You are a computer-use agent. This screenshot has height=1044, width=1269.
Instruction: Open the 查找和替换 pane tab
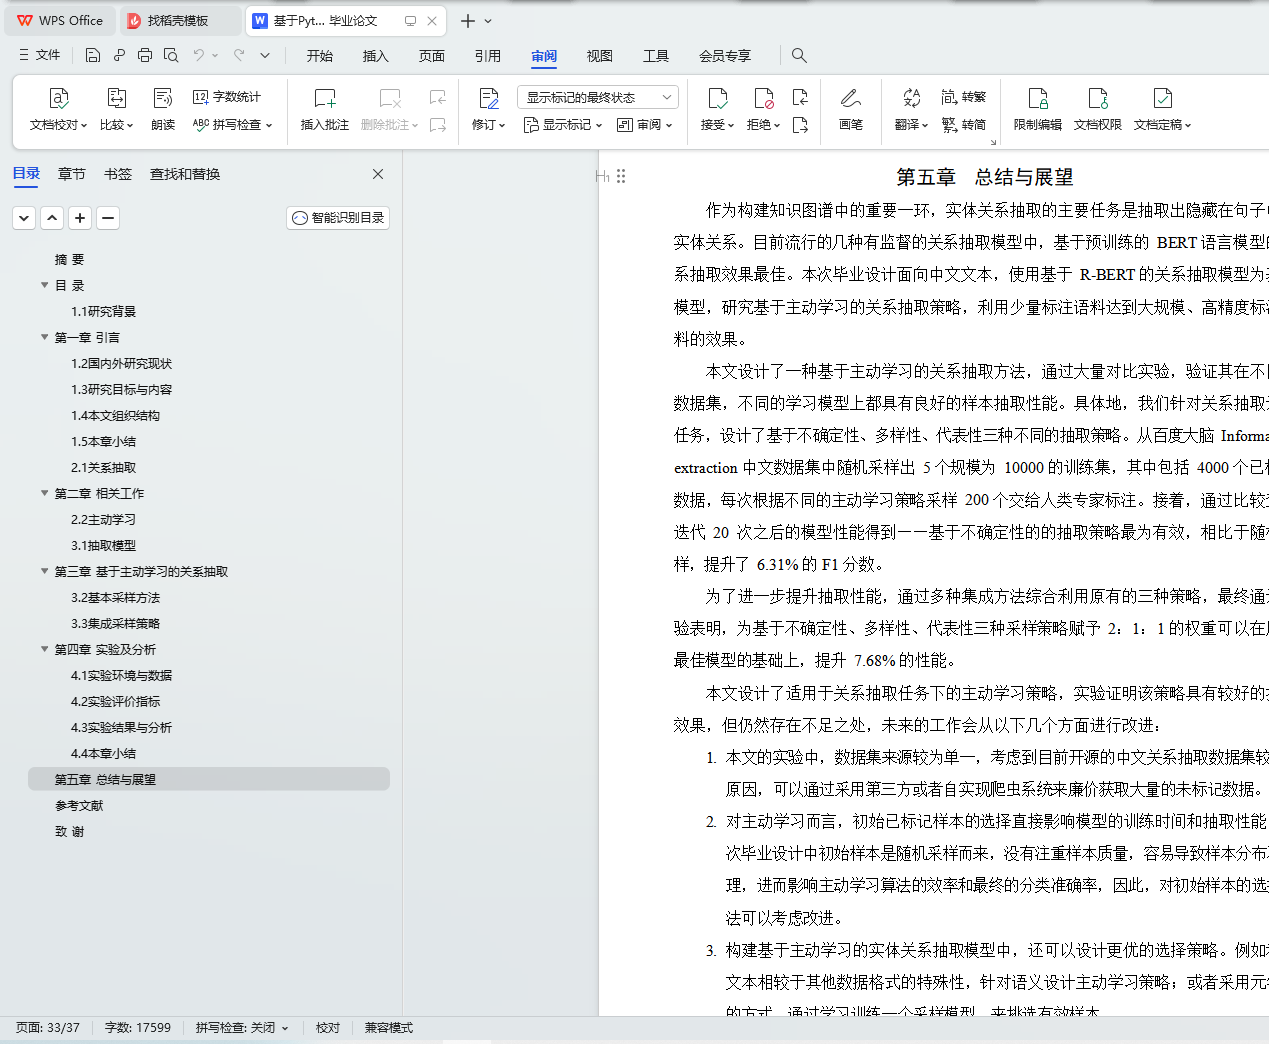point(185,174)
